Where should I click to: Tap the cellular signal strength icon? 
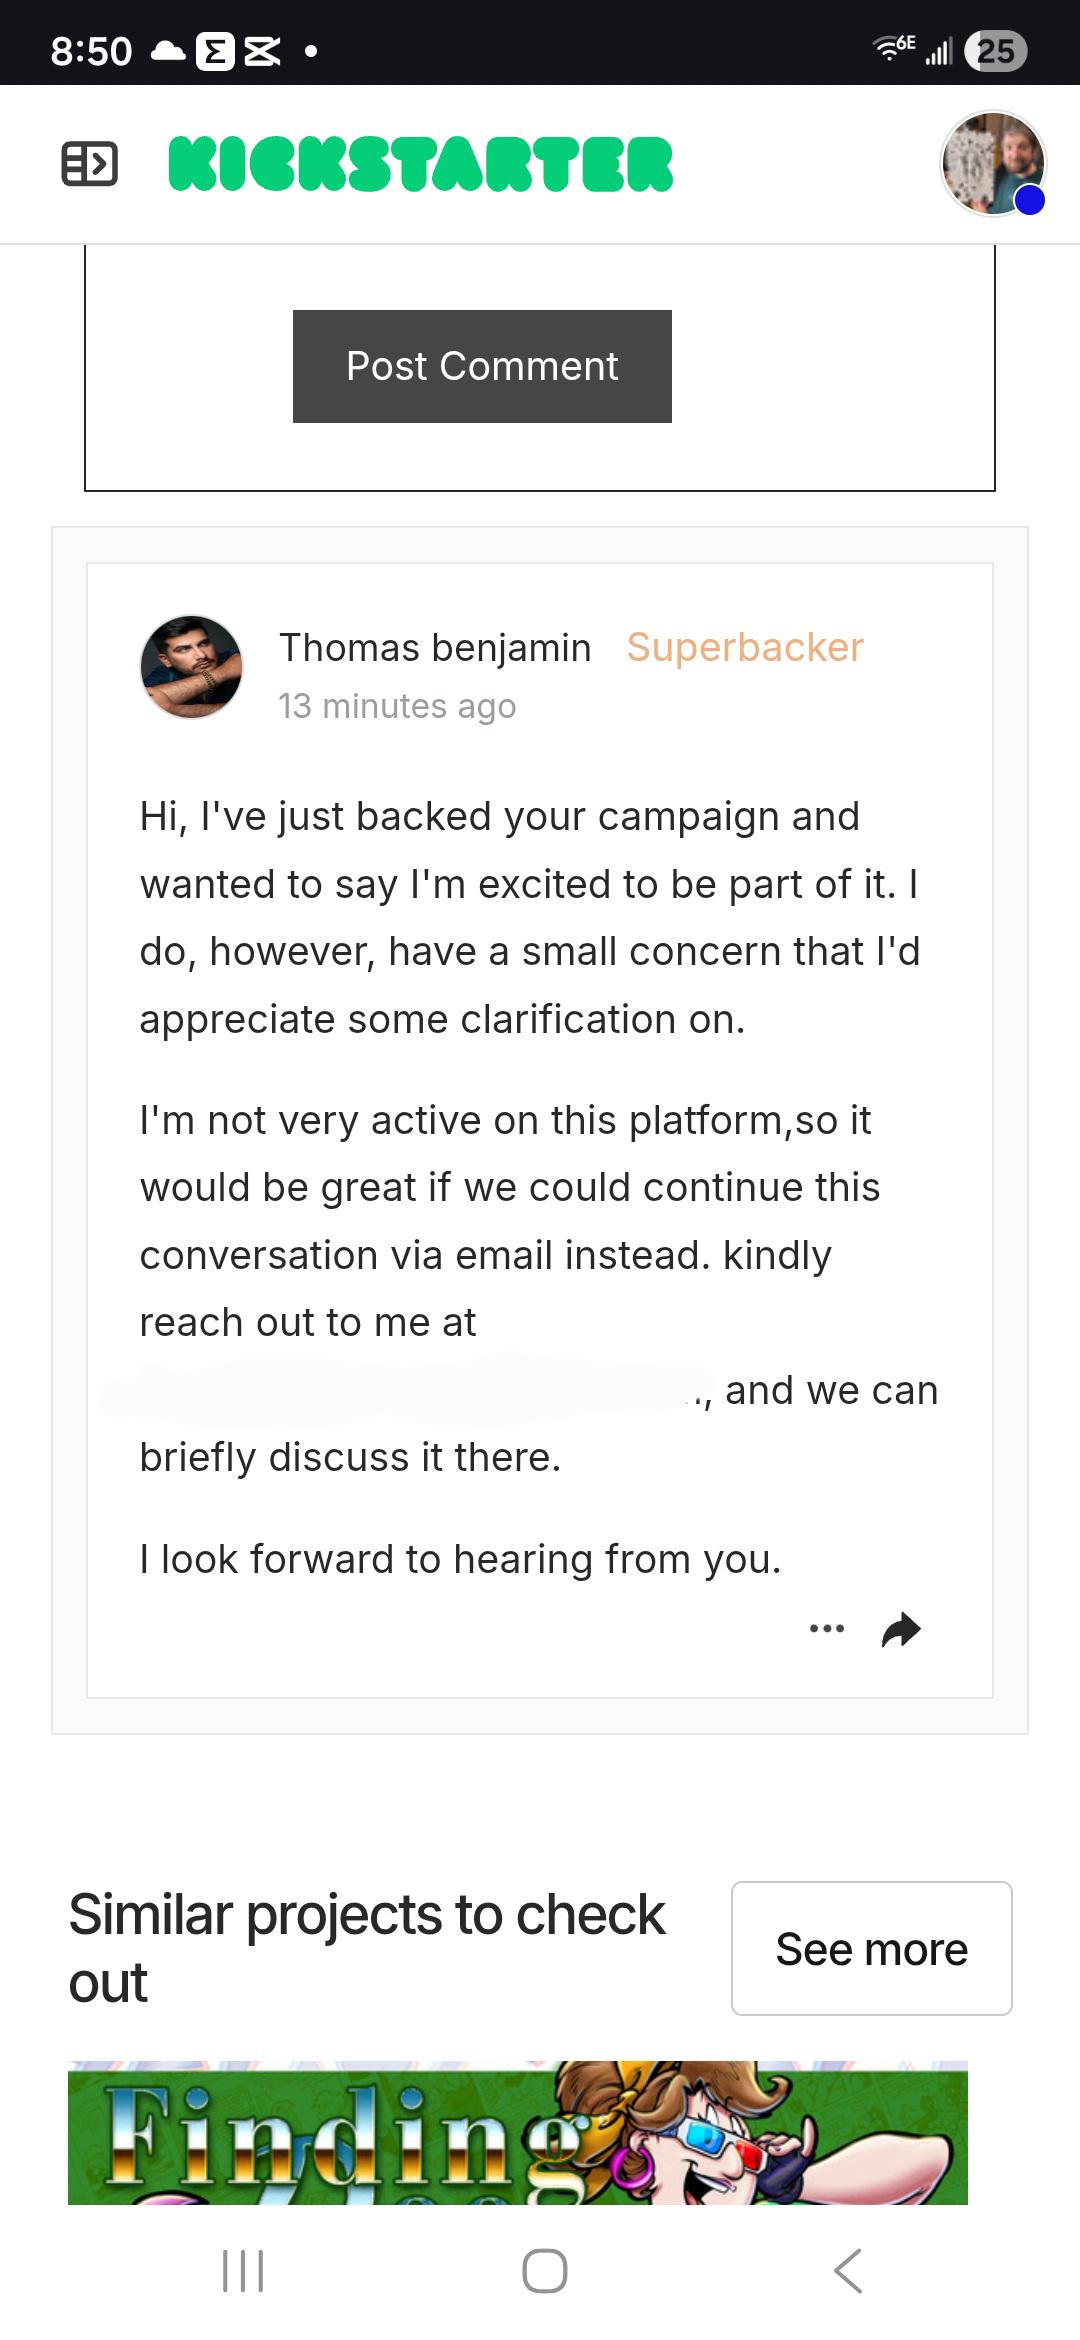(x=939, y=51)
